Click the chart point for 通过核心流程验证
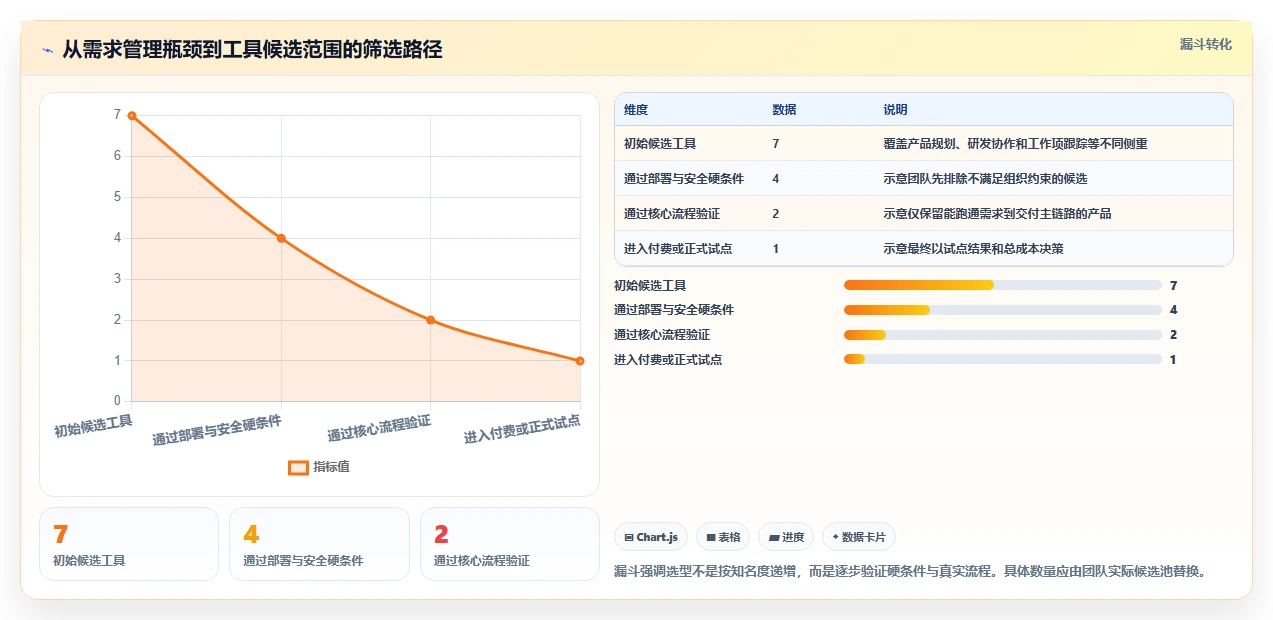This screenshot has width=1273, height=620. pos(431,320)
